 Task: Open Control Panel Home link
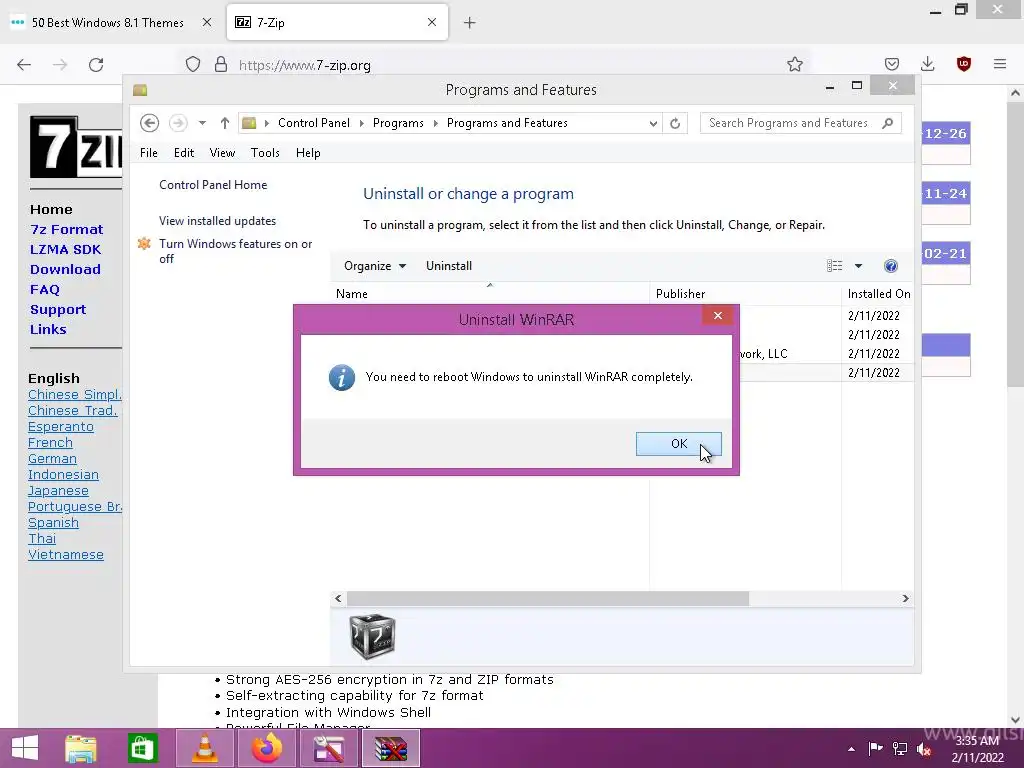coord(213,185)
